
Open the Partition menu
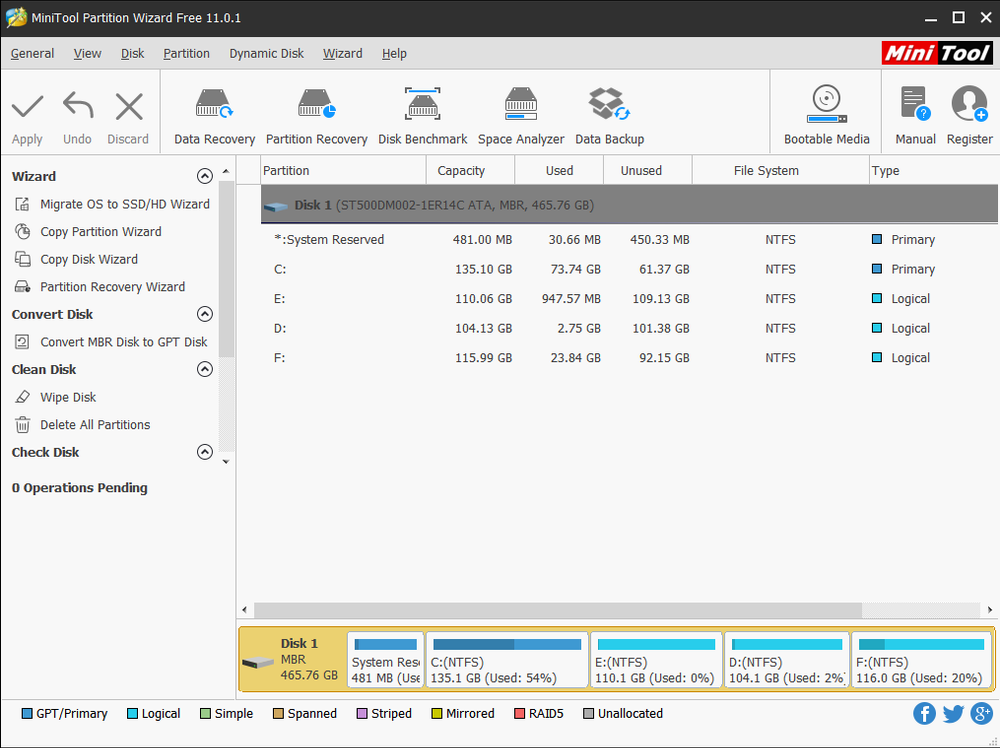click(186, 53)
